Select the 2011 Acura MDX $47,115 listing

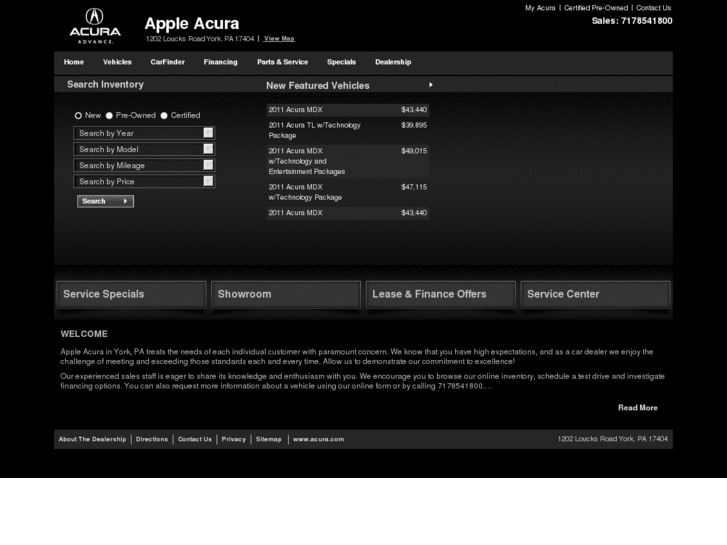click(348, 192)
